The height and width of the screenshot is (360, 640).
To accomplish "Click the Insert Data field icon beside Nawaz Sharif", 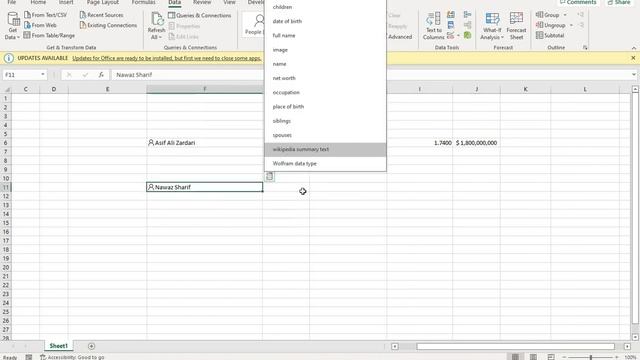I will tap(269, 176).
